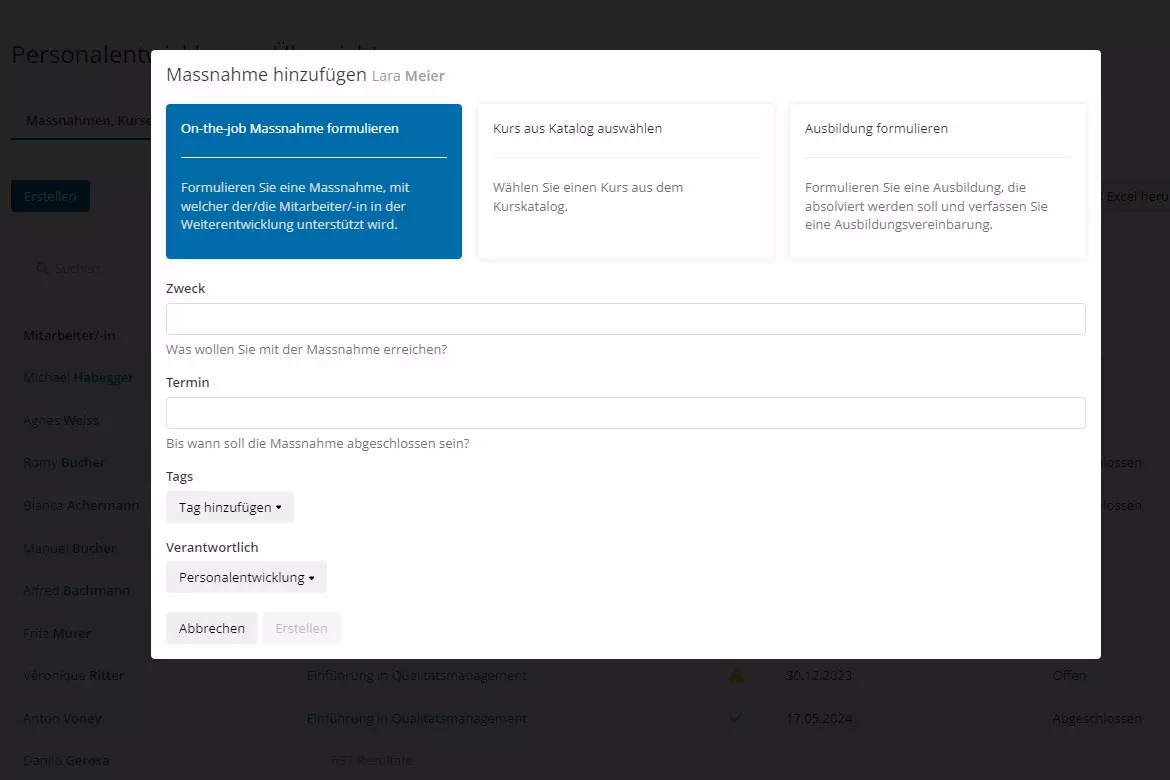Select the On-the-job Massnahme formulieren card

(313, 181)
